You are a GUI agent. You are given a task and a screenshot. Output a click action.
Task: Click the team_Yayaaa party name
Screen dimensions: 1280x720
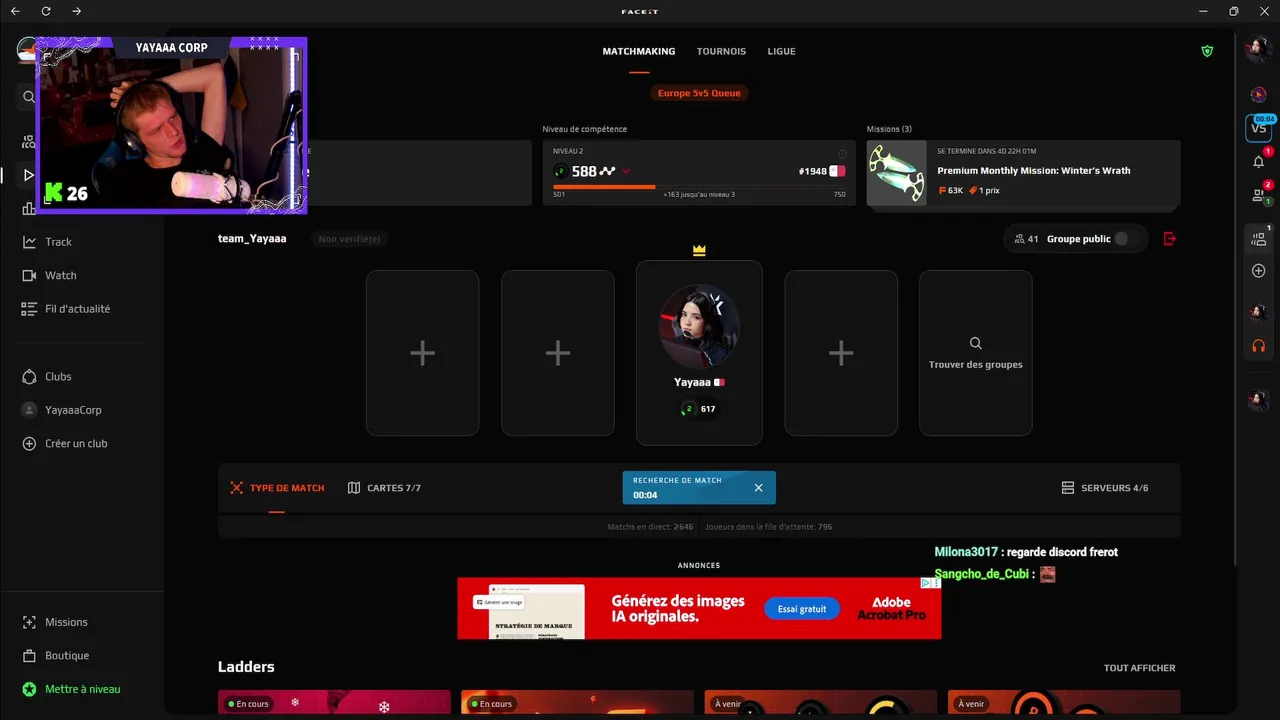tap(252, 239)
